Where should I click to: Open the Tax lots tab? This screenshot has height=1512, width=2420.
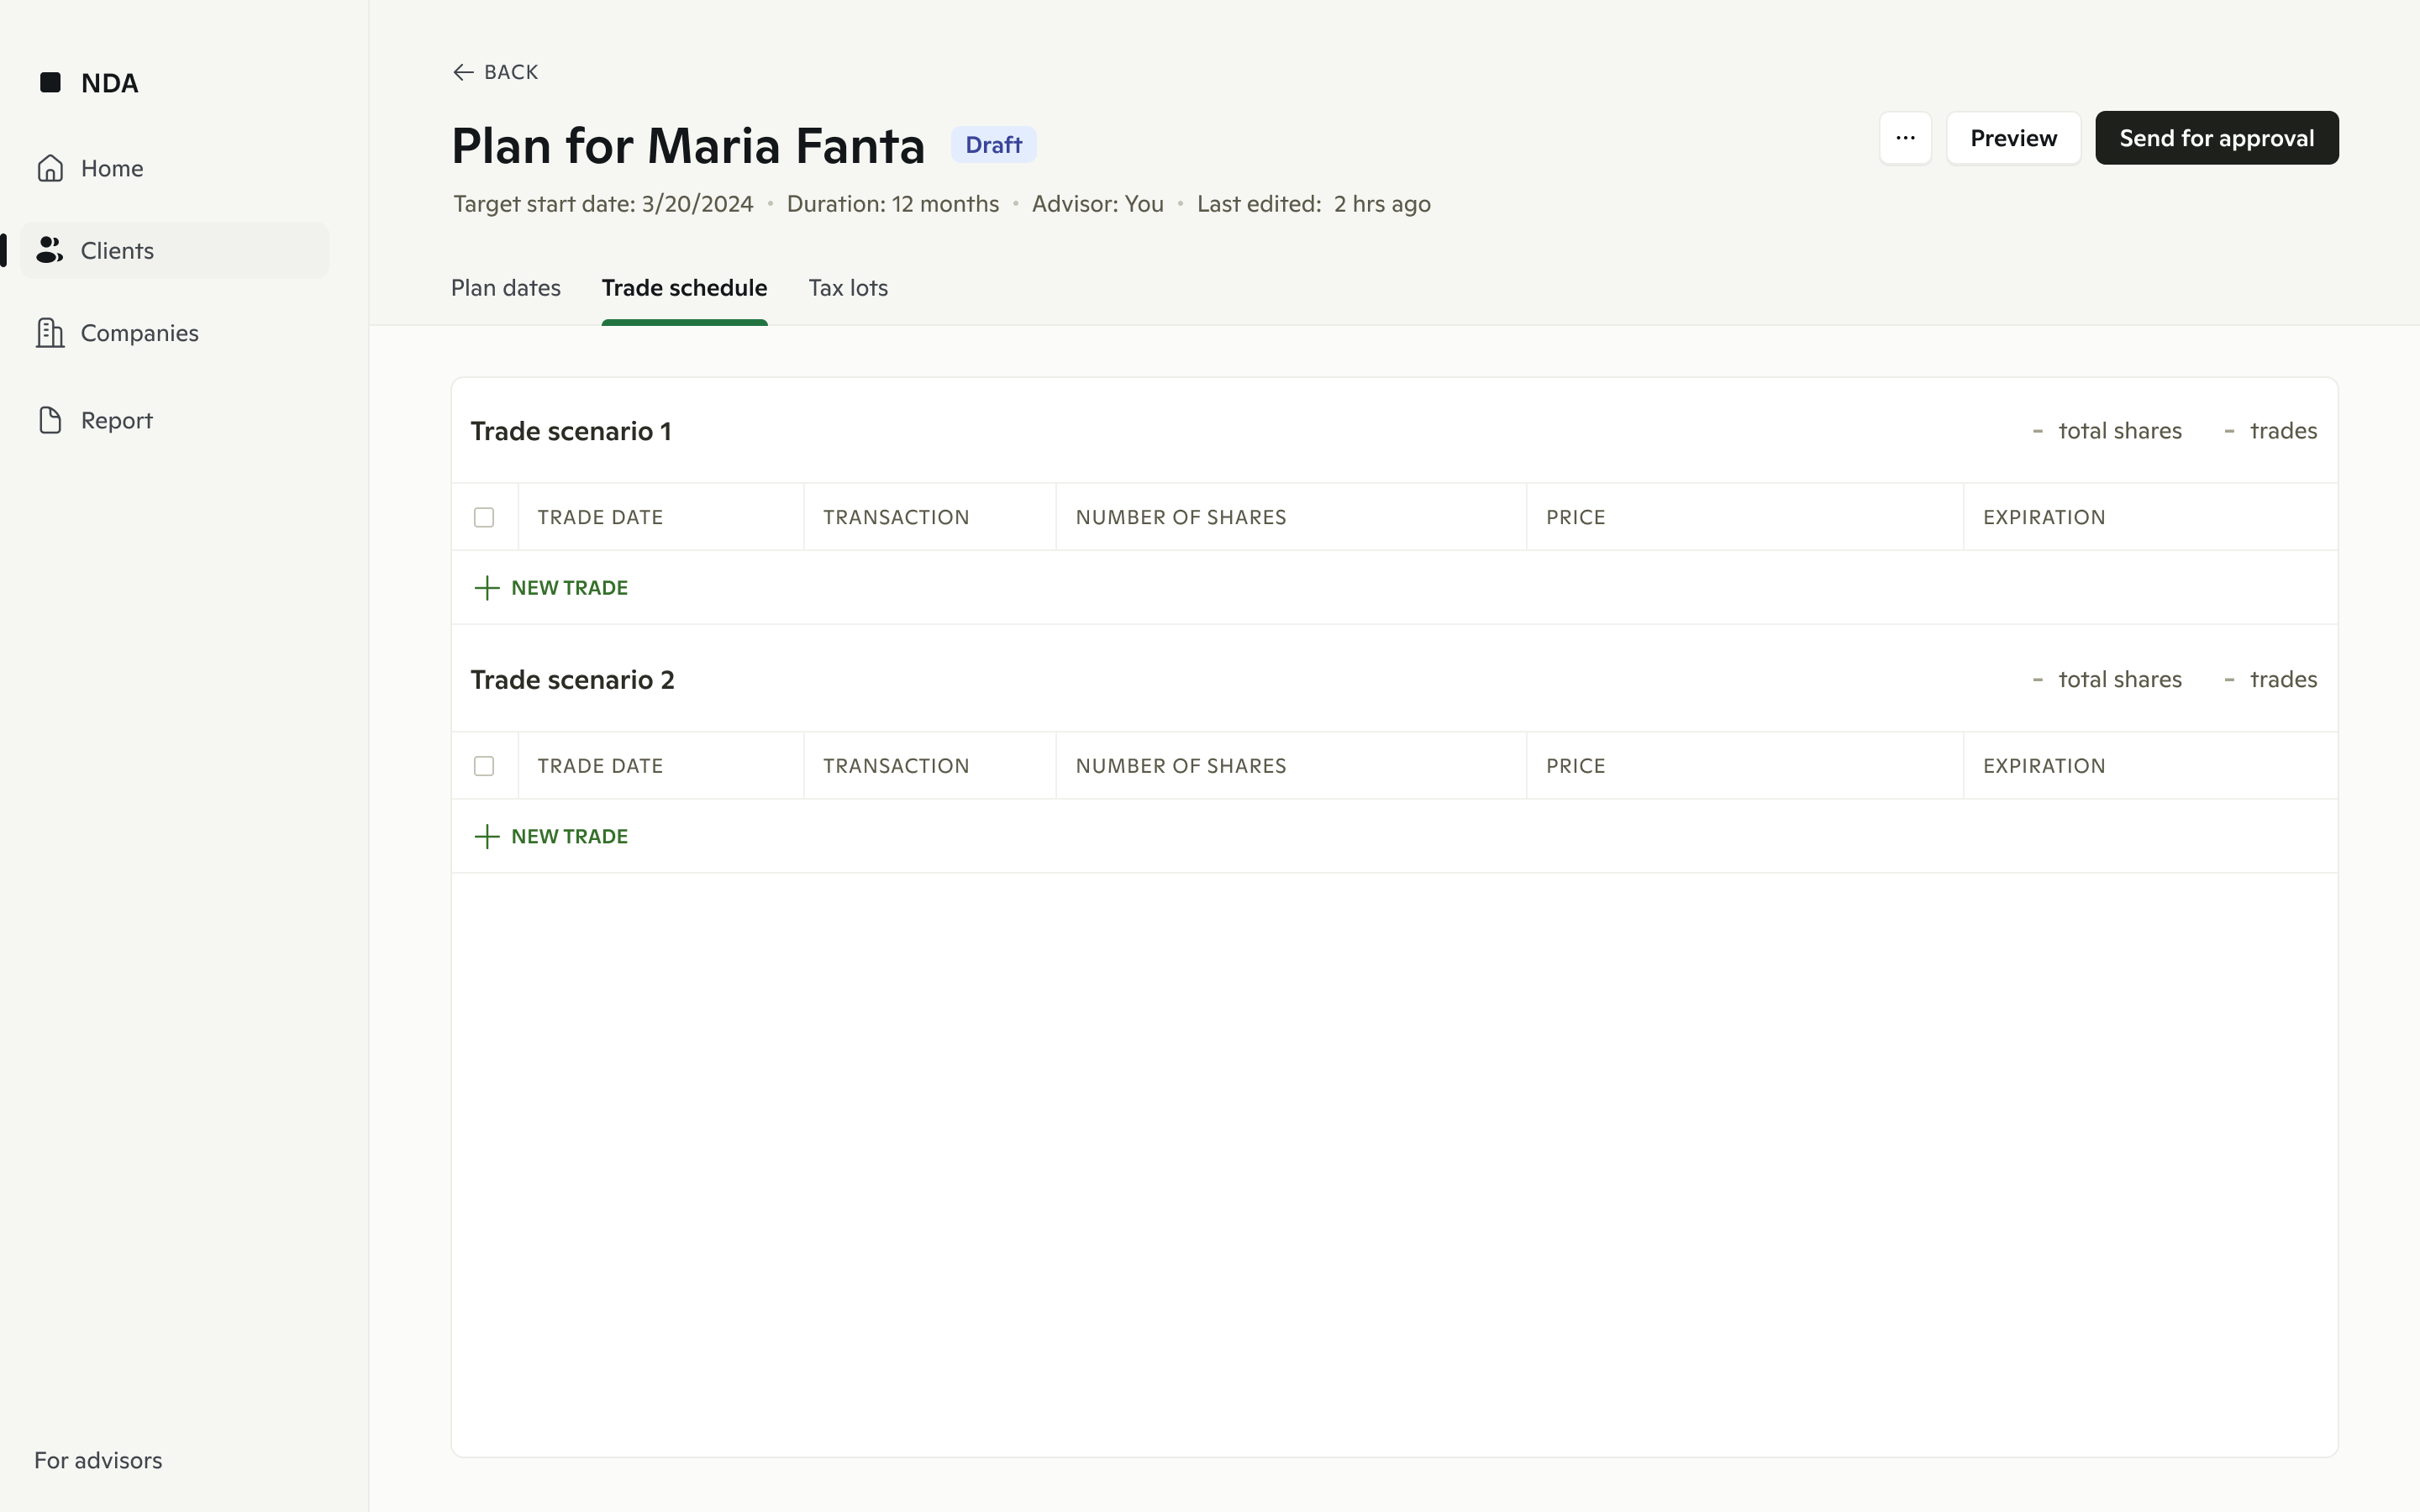[848, 288]
